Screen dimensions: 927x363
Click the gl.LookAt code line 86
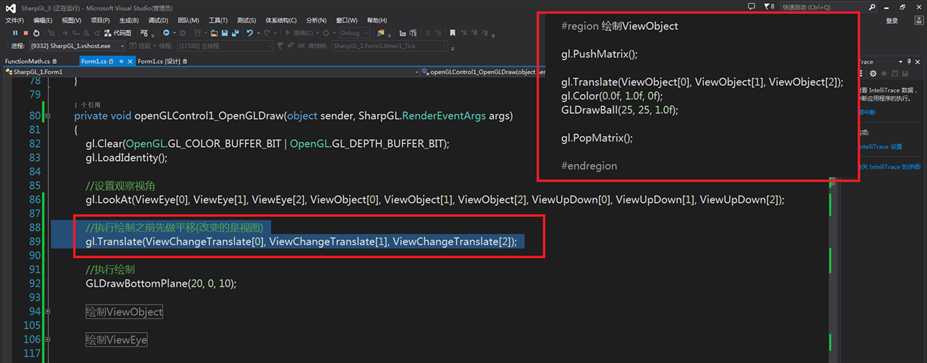tap(435, 199)
